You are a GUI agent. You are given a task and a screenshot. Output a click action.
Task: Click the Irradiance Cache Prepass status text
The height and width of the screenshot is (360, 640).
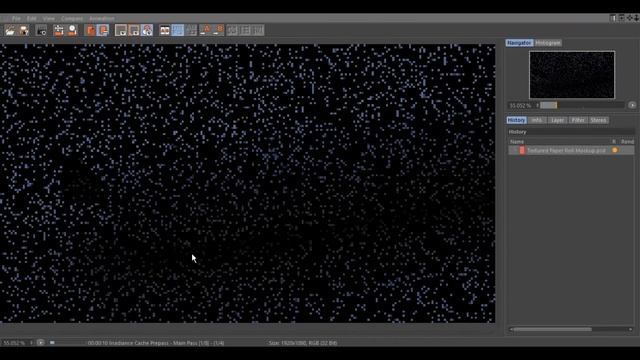(x=156, y=343)
